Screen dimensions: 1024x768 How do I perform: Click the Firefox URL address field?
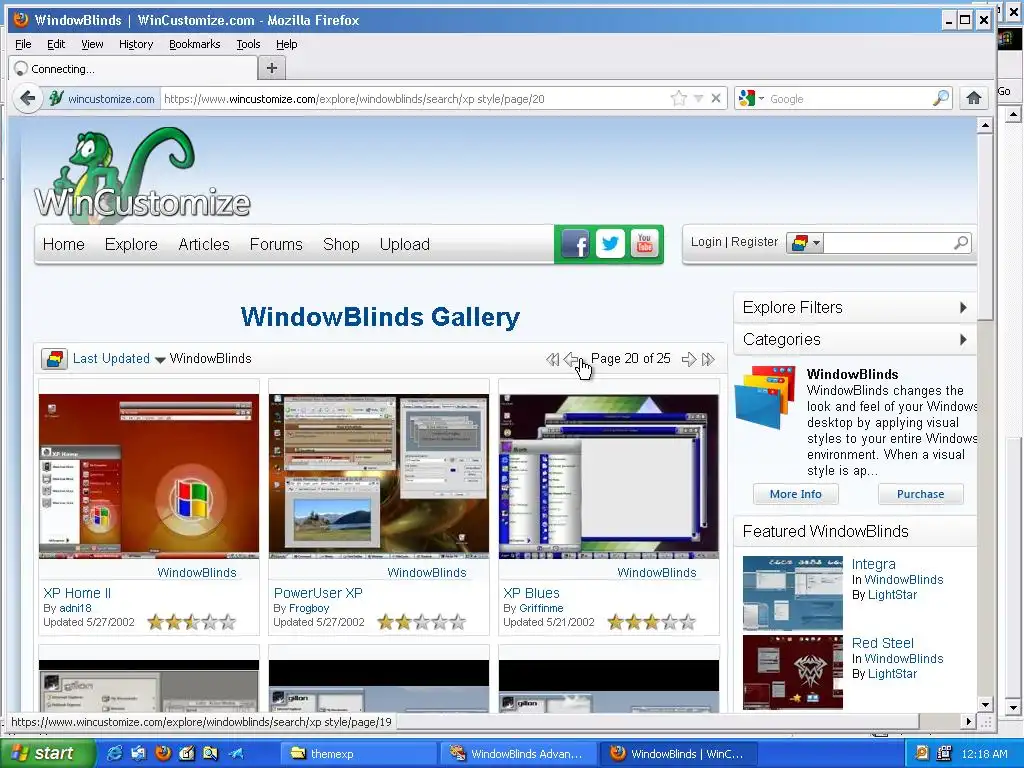click(415, 99)
